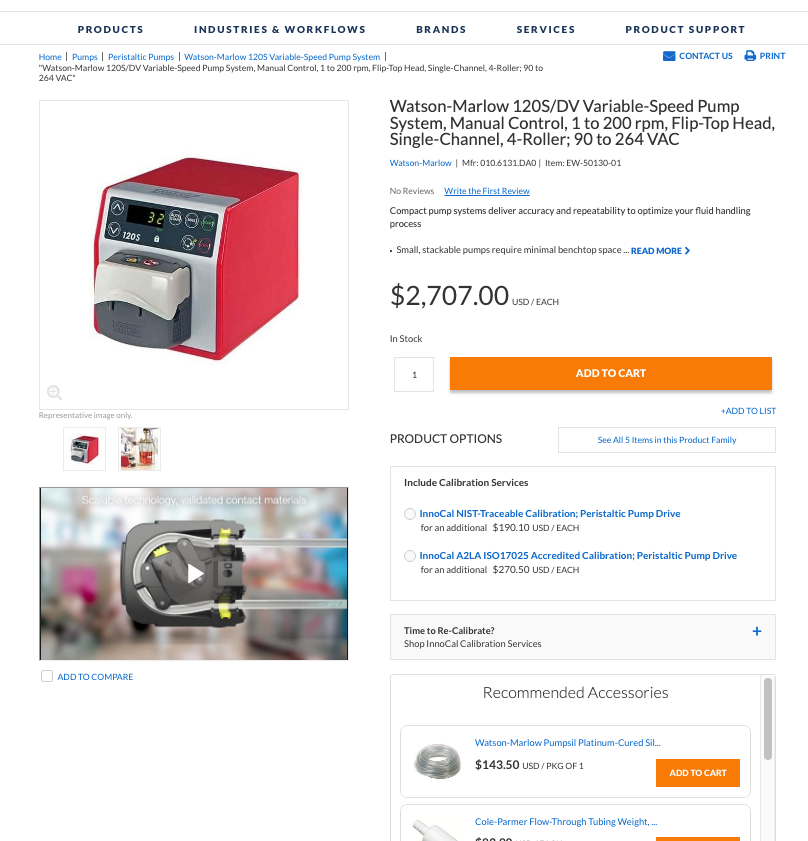808x841 pixels.
Task: Open the Industries & Workflows menu
Action: [x=280, y=29]
